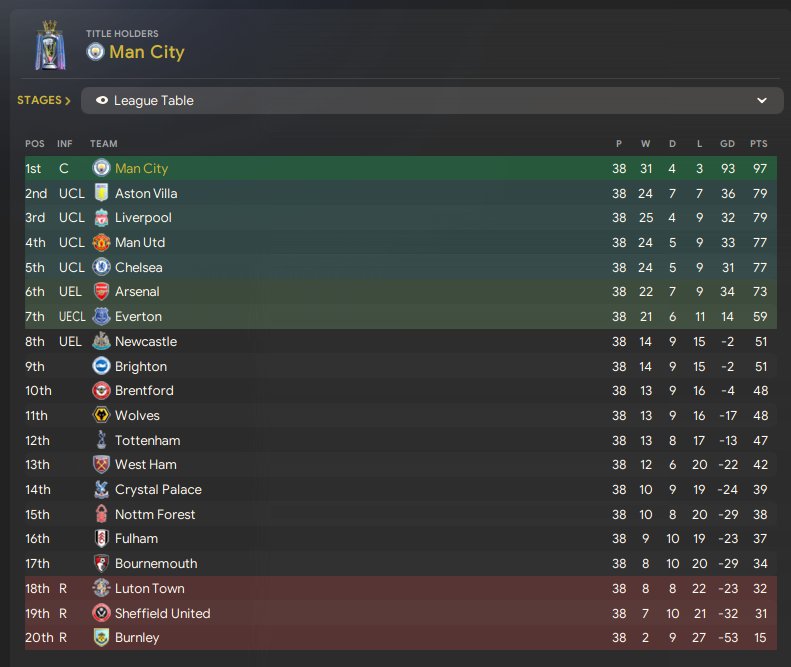Click Aston Villa club badge in table
The height and width of the screenshot is (667, 791).
pos(101,193)
